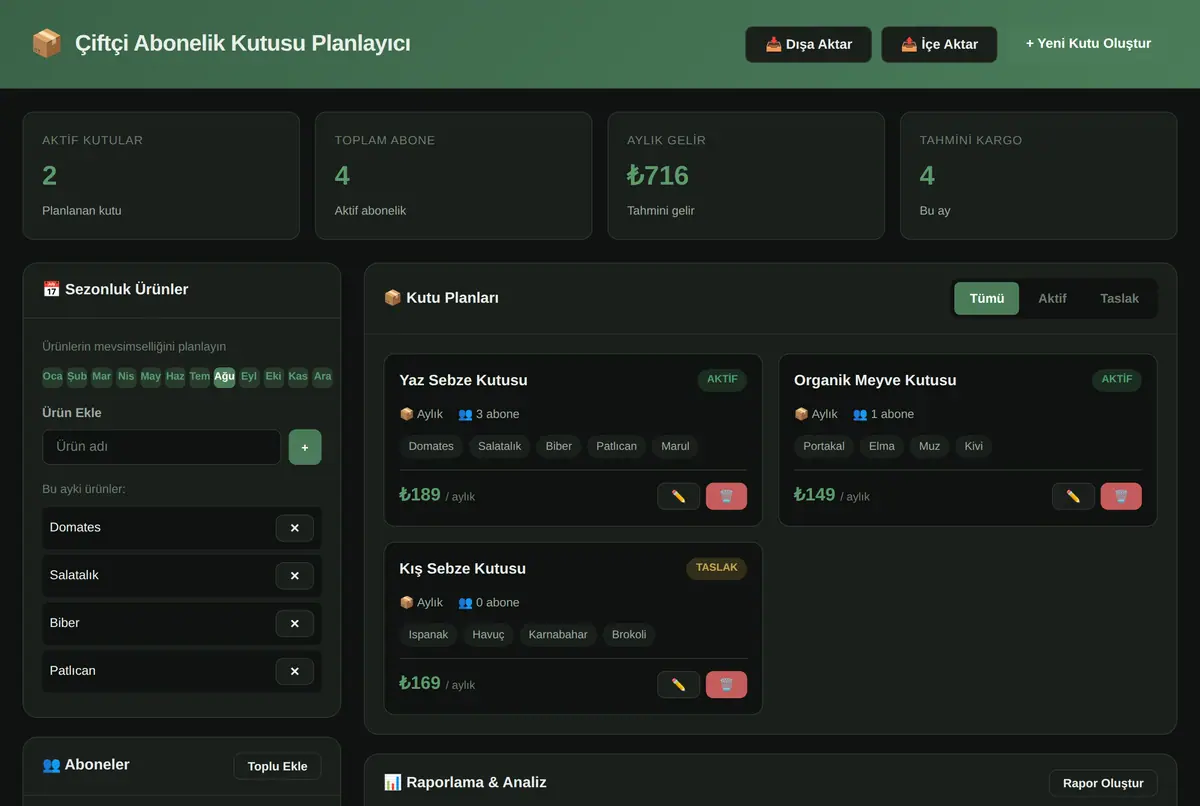Click the Marul product tag
The image size is (1200, 806).
point(675,446)
